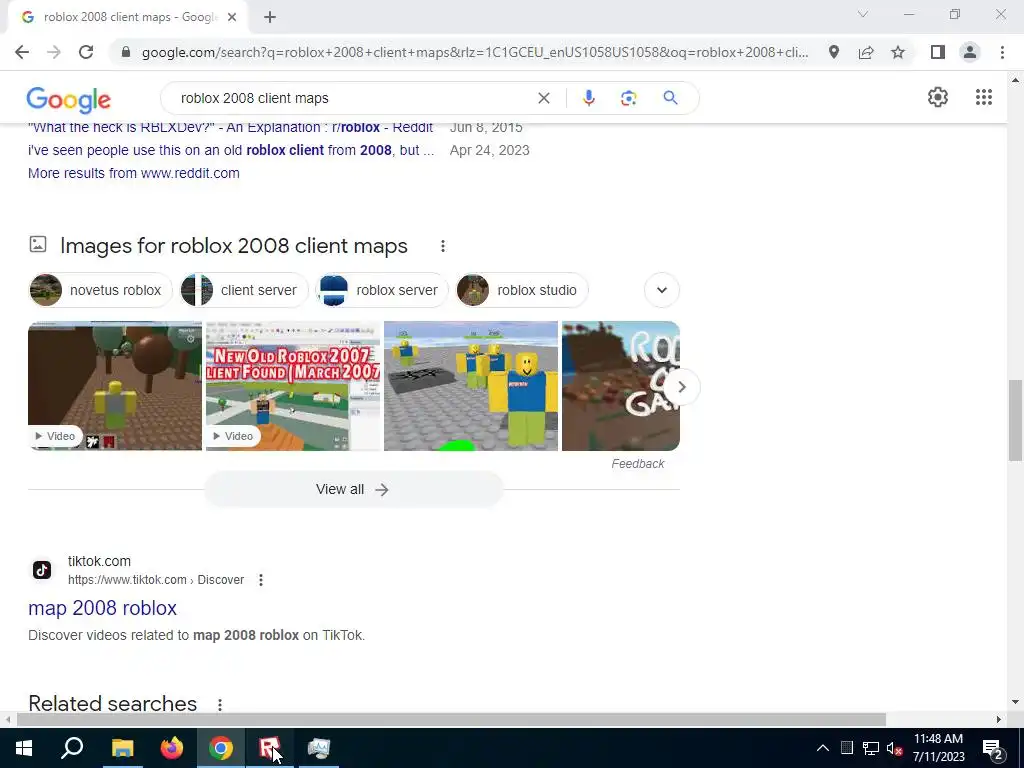Open brown trees Roblox video thumbnail

click(x=115, y=385)
